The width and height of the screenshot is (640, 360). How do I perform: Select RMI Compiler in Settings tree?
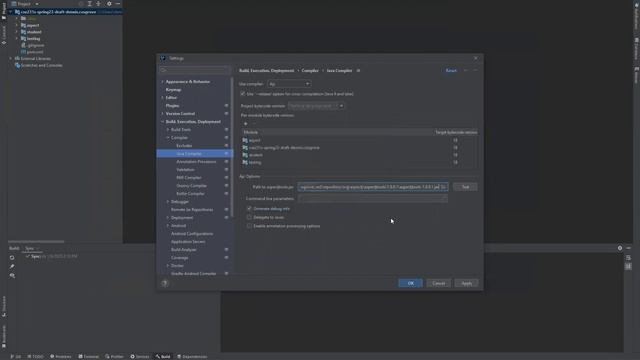coord(189,178)
